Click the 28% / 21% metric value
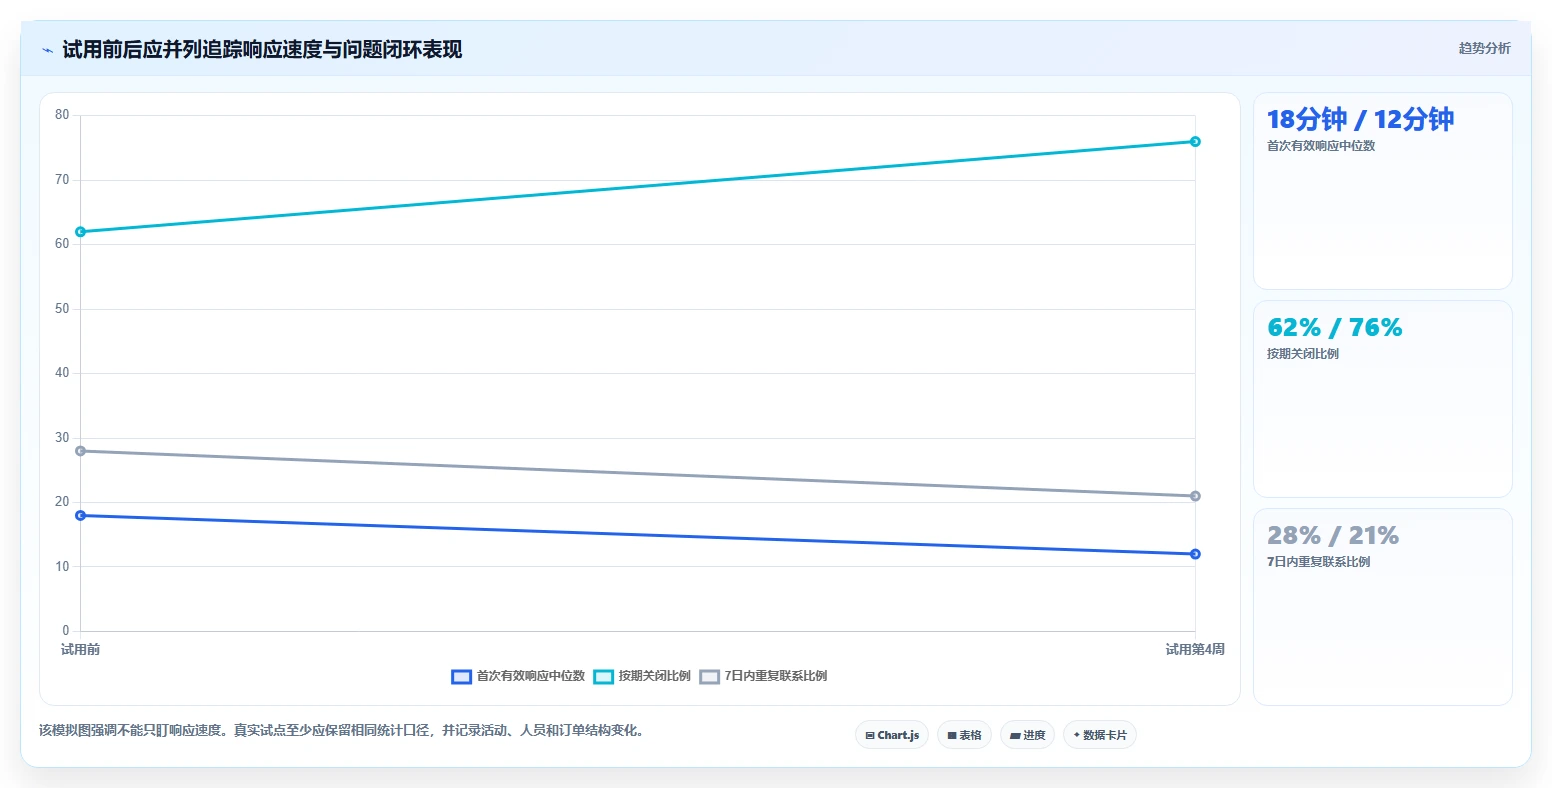Image resolution: width=1552 pixels, height=788 pixels. (1333, 535)
